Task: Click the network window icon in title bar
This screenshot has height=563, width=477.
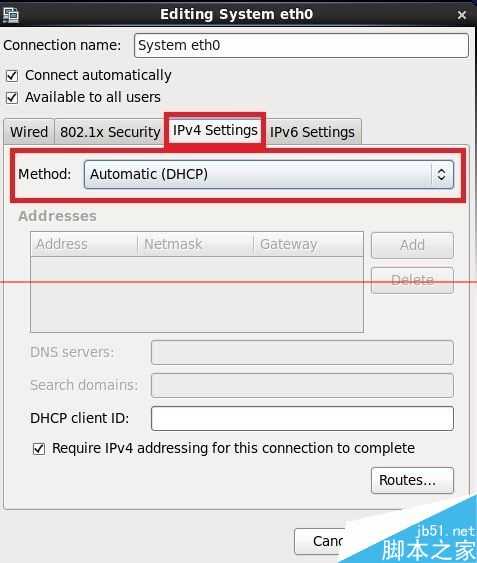Action: point(11,15)
